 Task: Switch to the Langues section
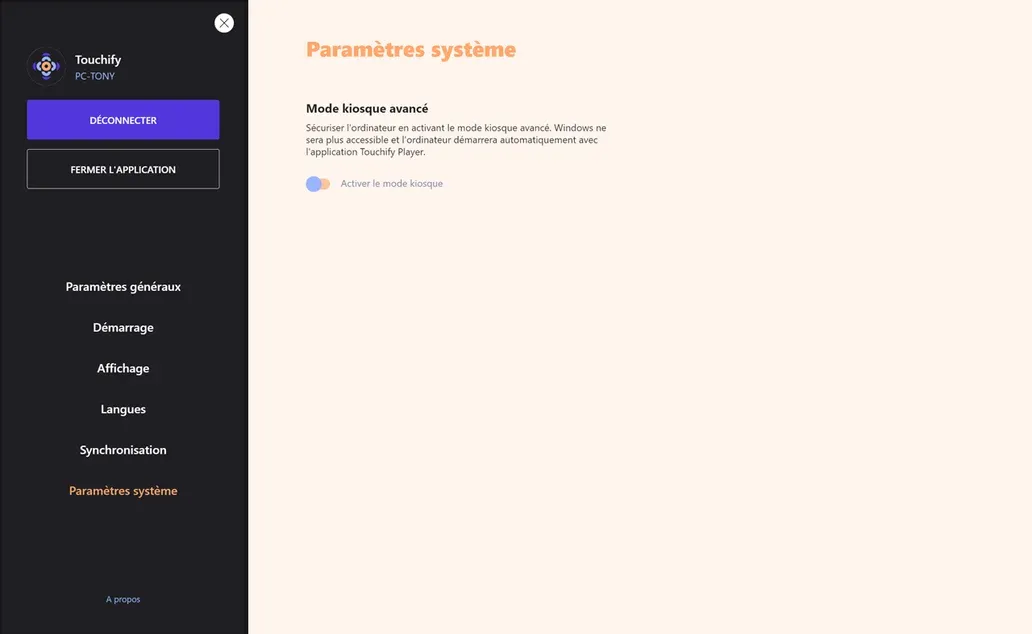coord(123,409)
